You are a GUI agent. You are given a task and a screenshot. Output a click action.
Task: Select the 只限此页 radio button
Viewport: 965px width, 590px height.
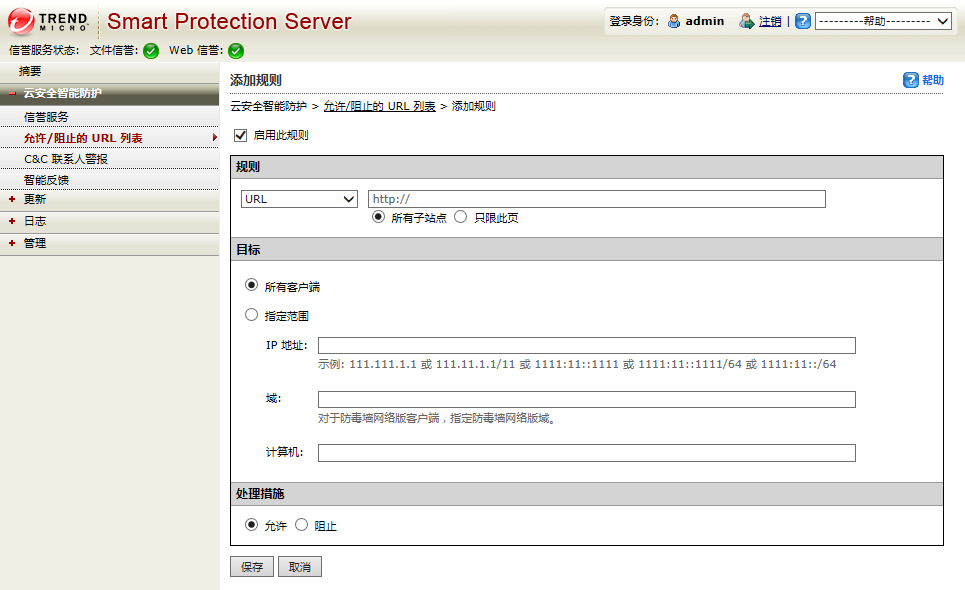coord(461,217)
